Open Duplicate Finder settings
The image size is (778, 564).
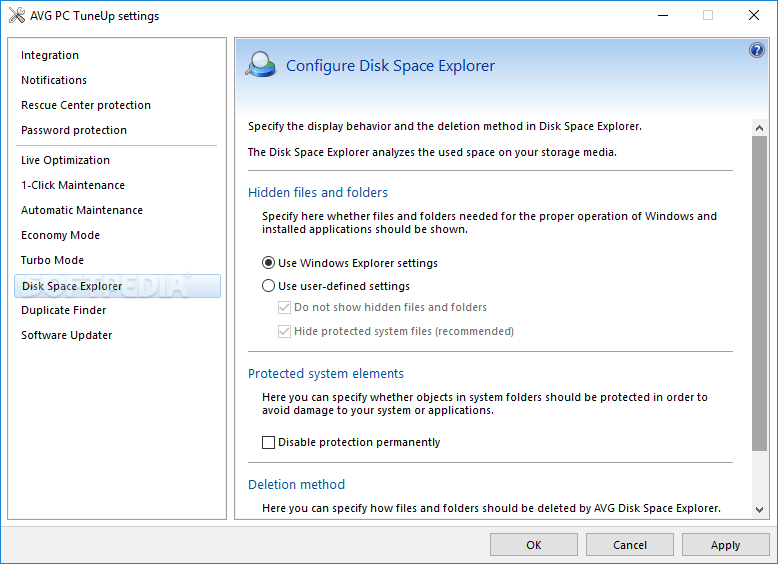[x=64, y=310]
